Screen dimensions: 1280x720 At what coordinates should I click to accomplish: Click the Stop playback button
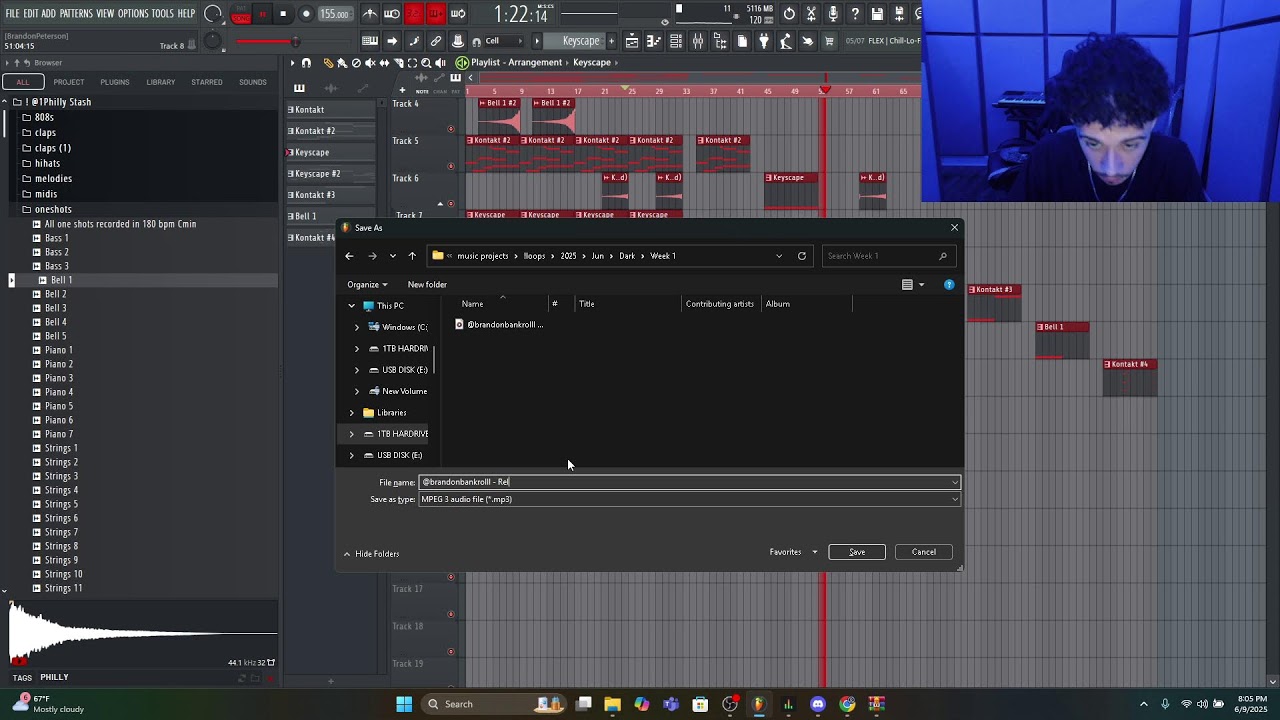(283, 14)
